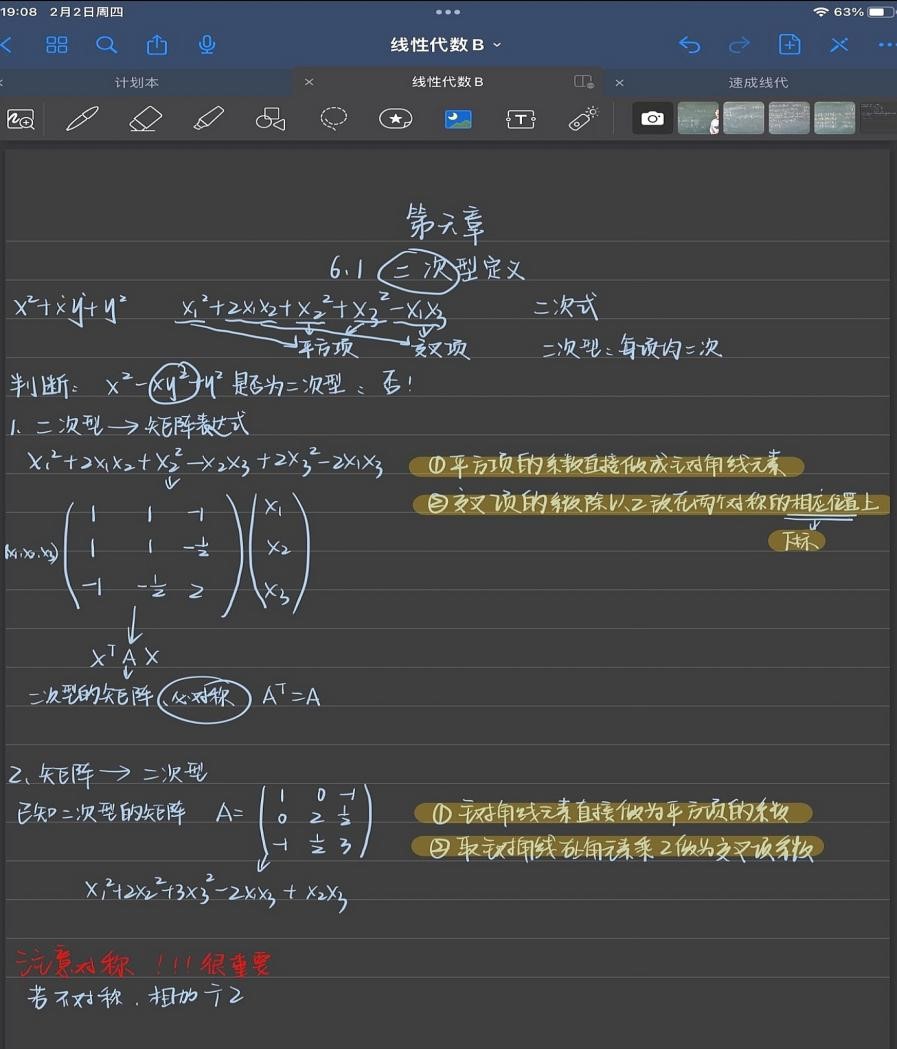
Task: Activate the Lasso selection tool
Action: 333,119
